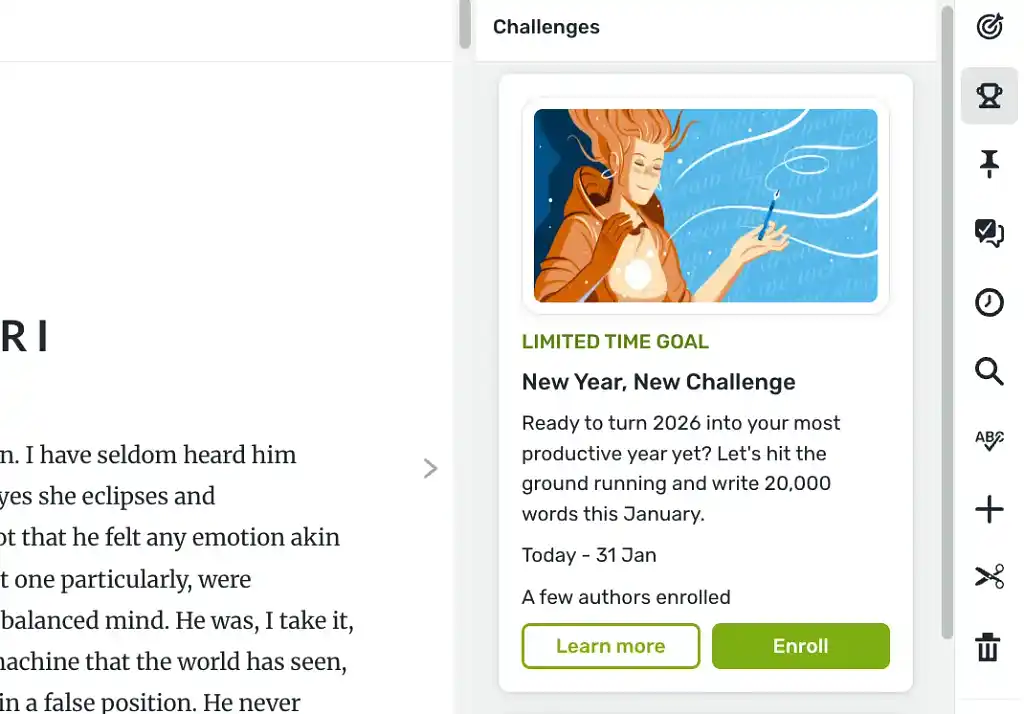
Task: Click the challenge illustration image
Action: point(705,205)
